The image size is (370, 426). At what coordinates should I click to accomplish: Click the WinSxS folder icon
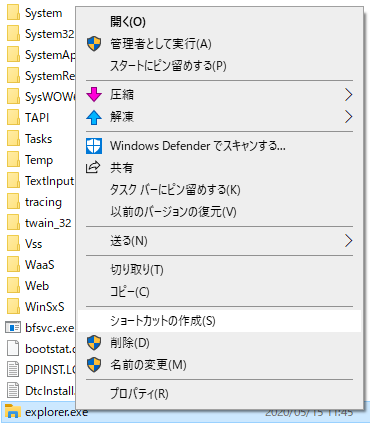click(13, 306)
